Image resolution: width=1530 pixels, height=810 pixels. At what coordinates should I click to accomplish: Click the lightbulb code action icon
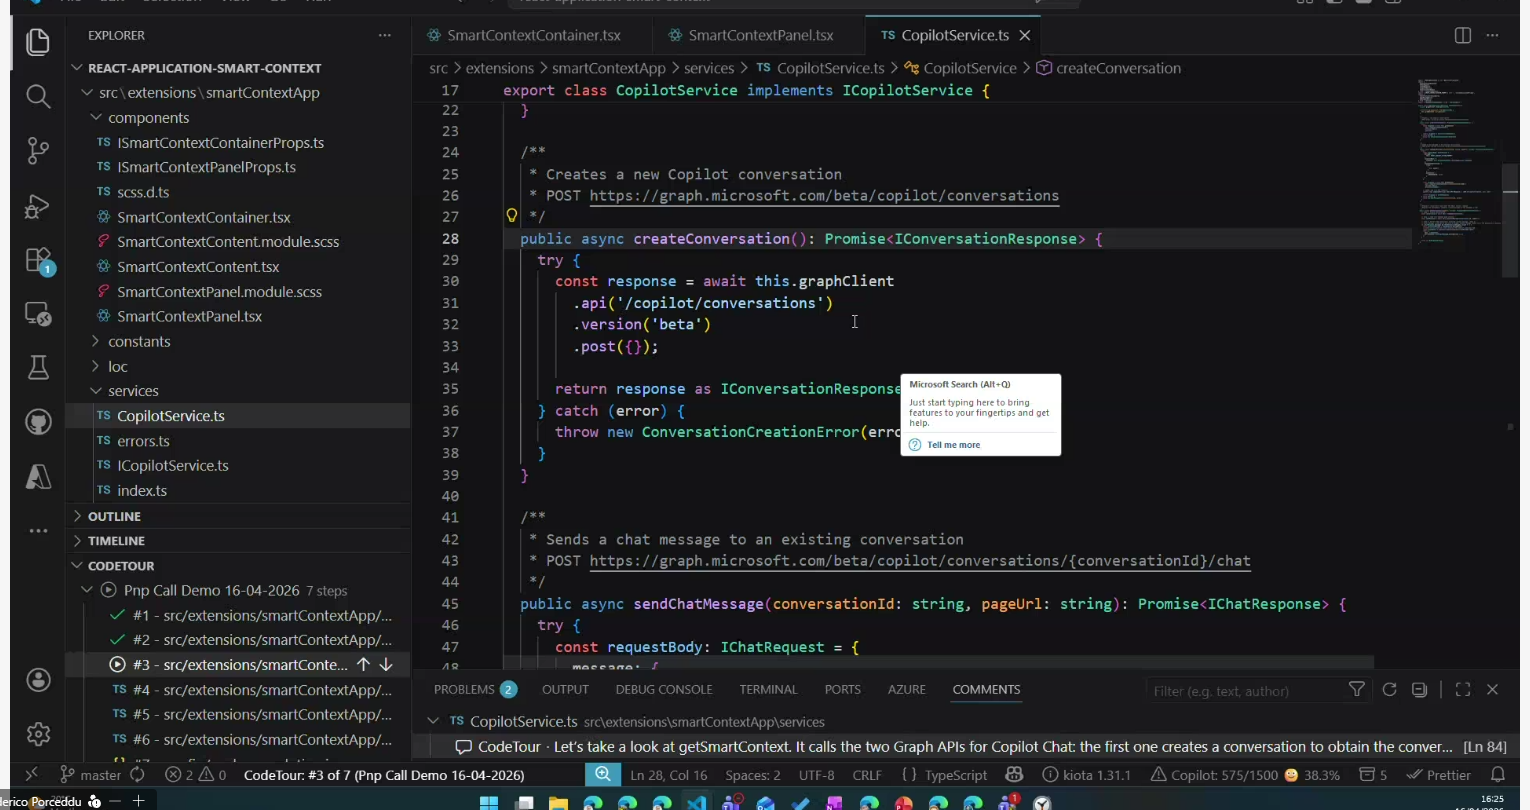(512, 216)
